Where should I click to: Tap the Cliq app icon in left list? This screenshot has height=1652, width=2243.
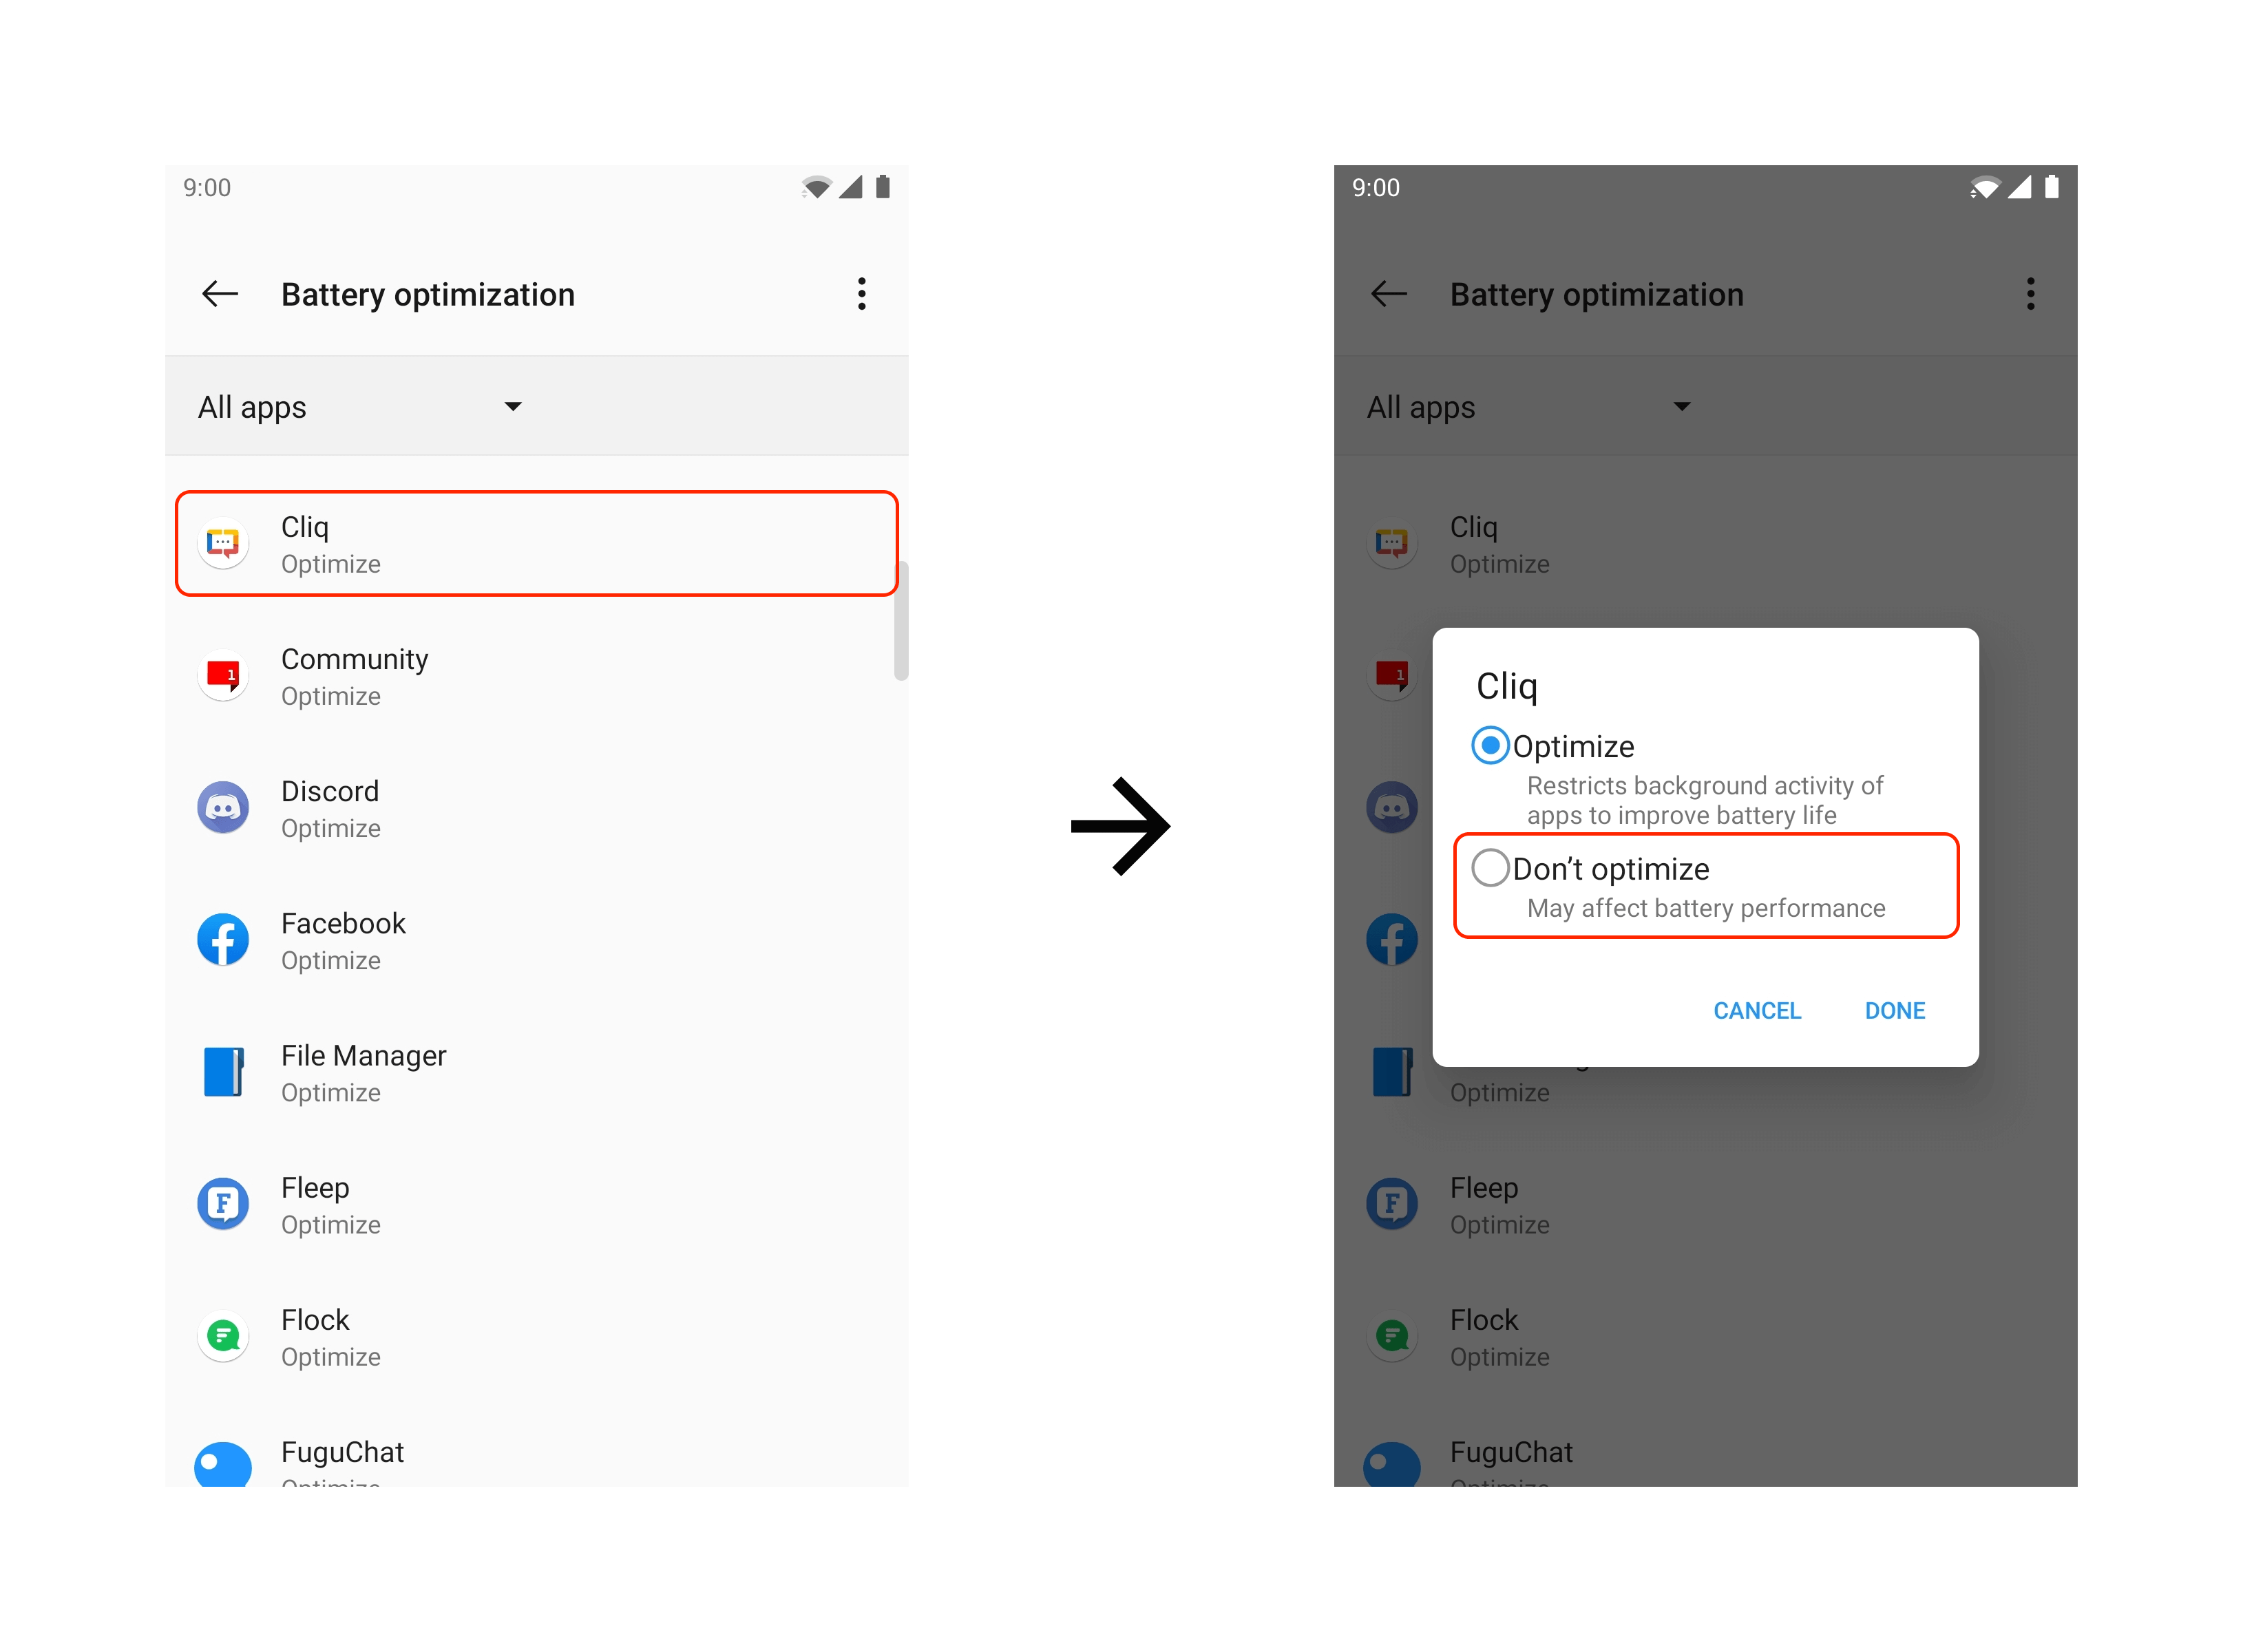[223, 543]
